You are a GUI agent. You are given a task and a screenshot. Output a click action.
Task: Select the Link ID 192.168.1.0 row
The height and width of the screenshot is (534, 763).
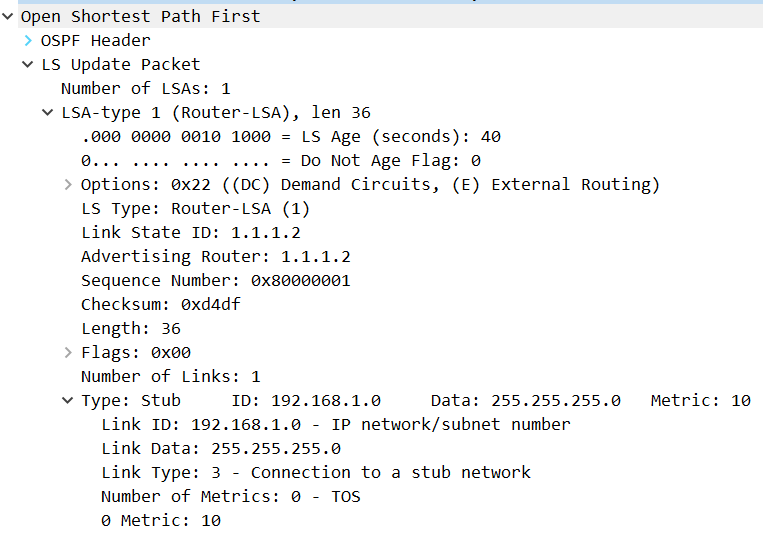click(336, 424)
